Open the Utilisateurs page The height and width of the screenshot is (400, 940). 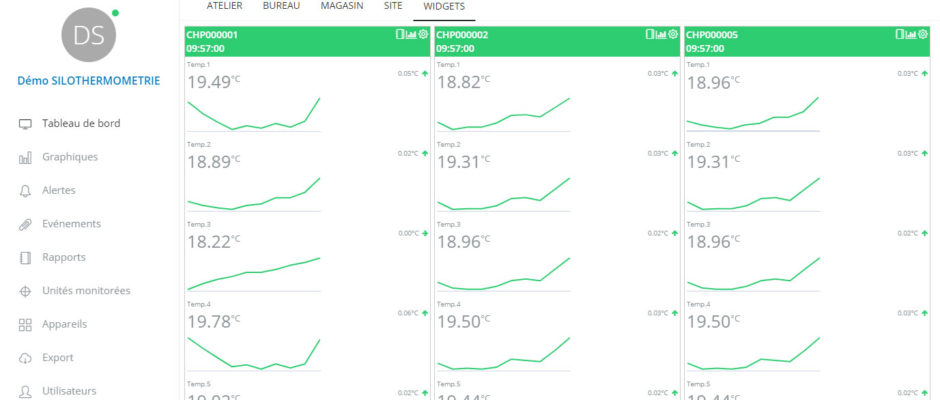[69, 392]
